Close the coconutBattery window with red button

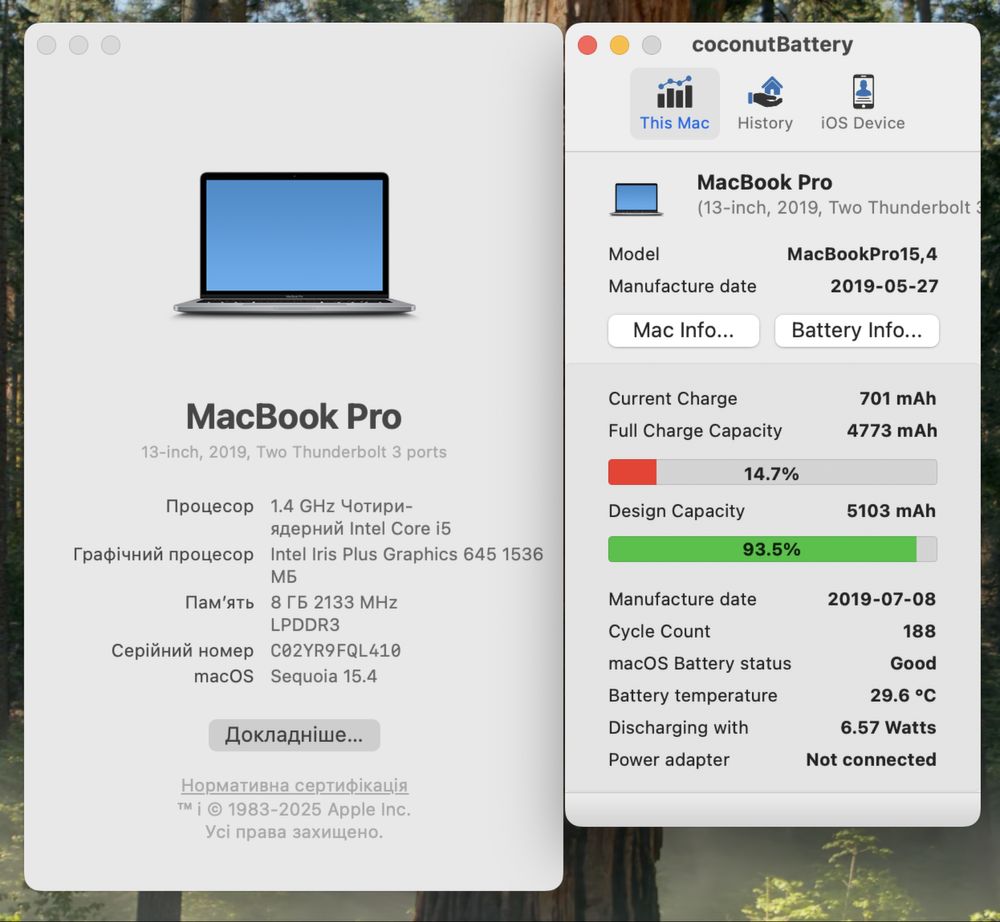pyautogui.click(x=587, y=45)
